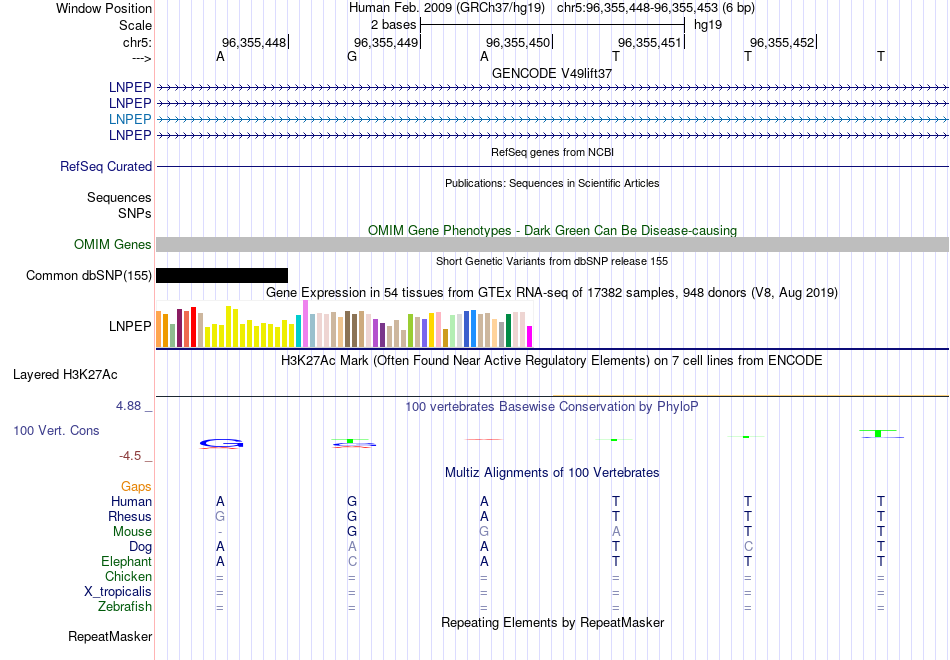Click the G base in chr5 sequence row
950x660 pixels.
click(352, 56)
